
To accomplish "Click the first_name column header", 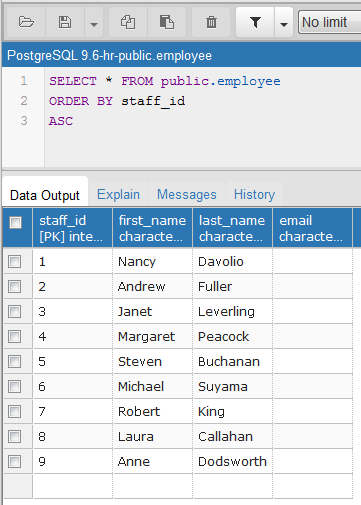I will 152,228.
